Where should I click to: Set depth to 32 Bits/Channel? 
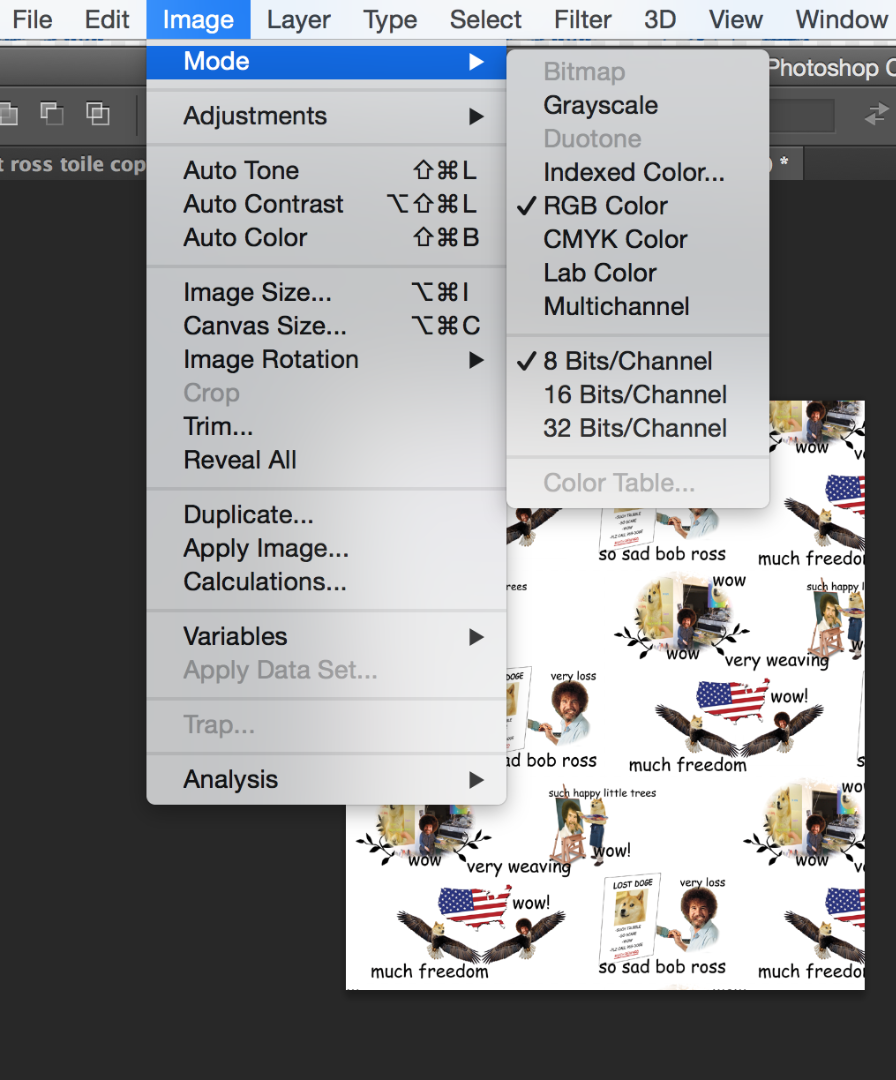pyautogui.click(x=638, y=428)
